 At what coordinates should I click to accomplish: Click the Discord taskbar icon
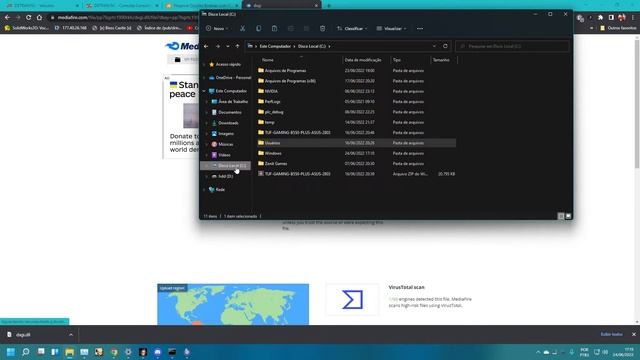[x=158, y=352]
